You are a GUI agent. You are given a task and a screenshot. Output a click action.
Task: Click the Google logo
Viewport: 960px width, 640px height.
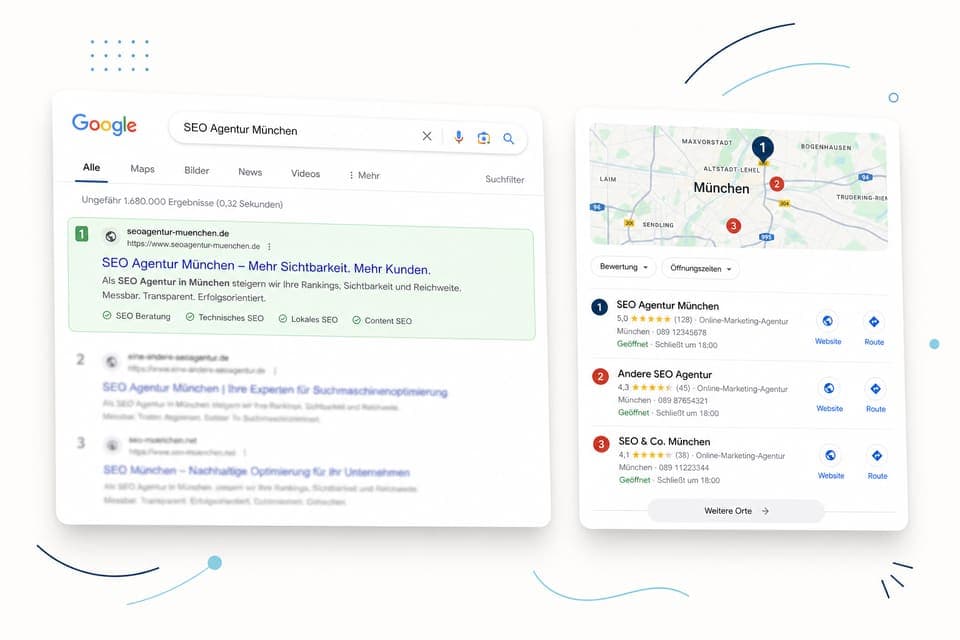coord(104,125)
